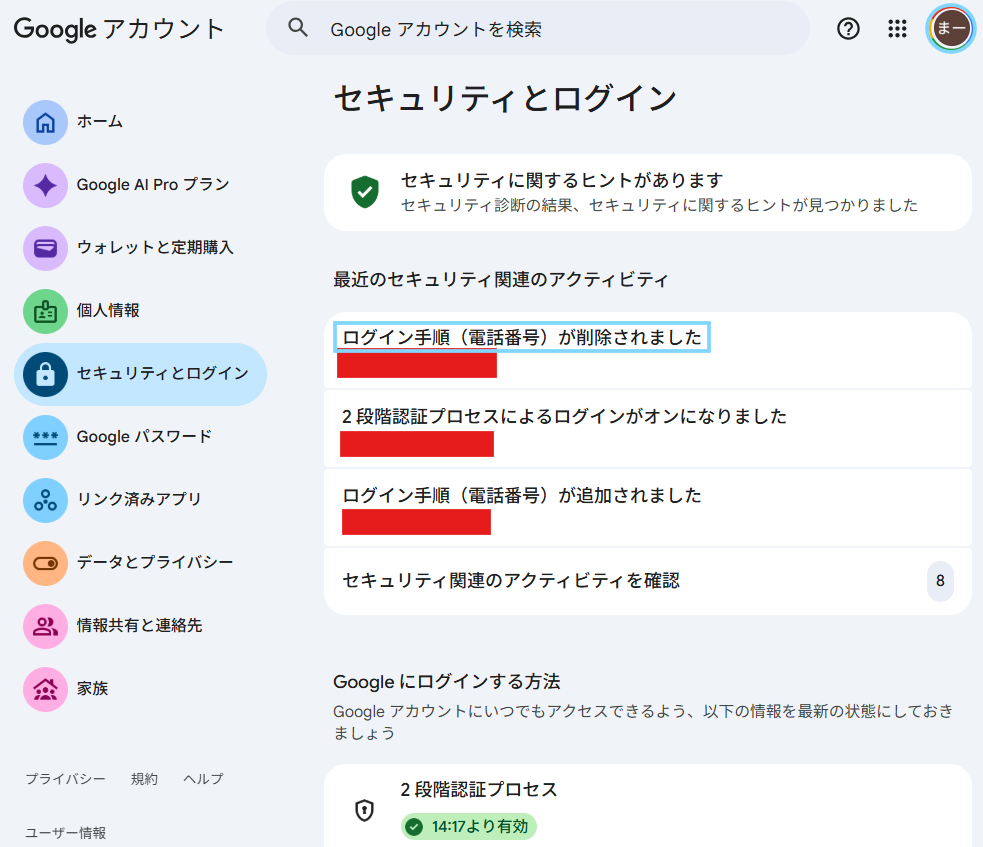Open the Google apps grid icon
Screen dimensions: 983x847
tap(897, 28)
